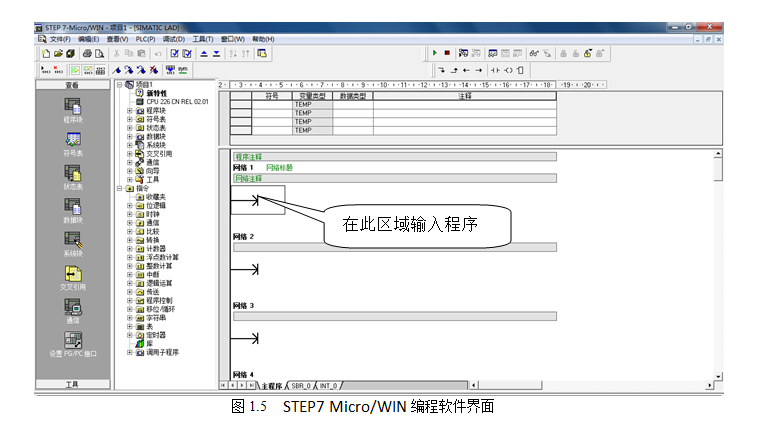Click the Line Right arrow icon

click(479, 70)
